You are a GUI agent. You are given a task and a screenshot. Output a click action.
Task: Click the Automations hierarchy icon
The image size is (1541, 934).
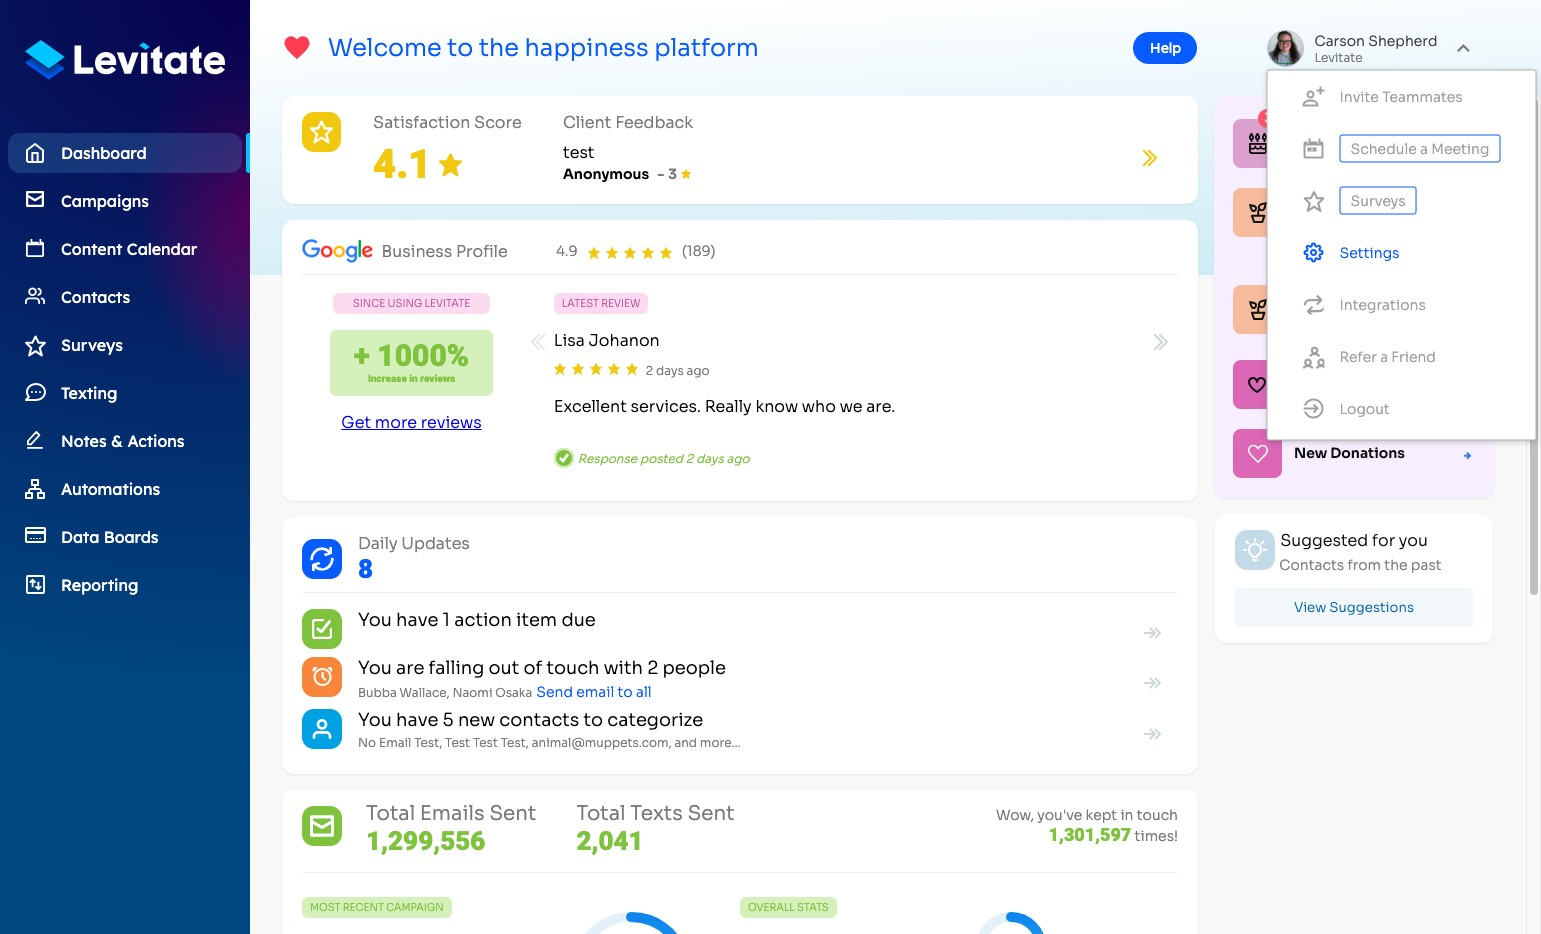pyautogui.click(x=35, y=488)
